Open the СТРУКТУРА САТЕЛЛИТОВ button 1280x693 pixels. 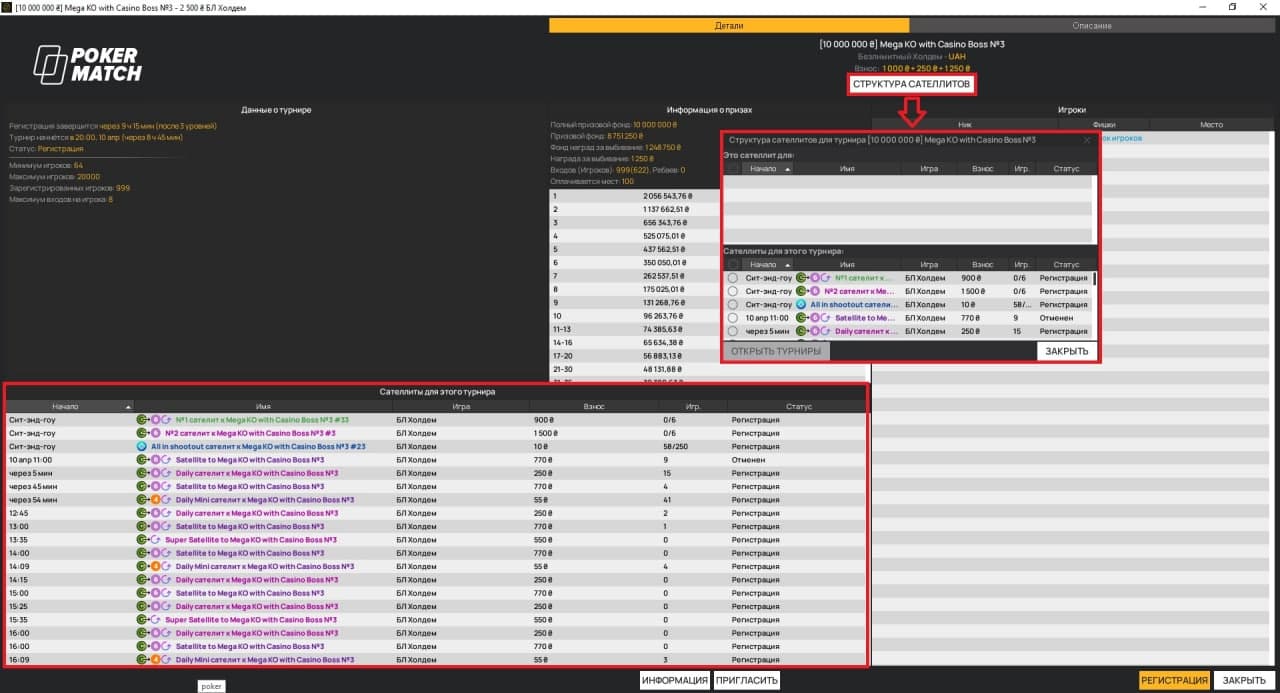click(911, 85)
